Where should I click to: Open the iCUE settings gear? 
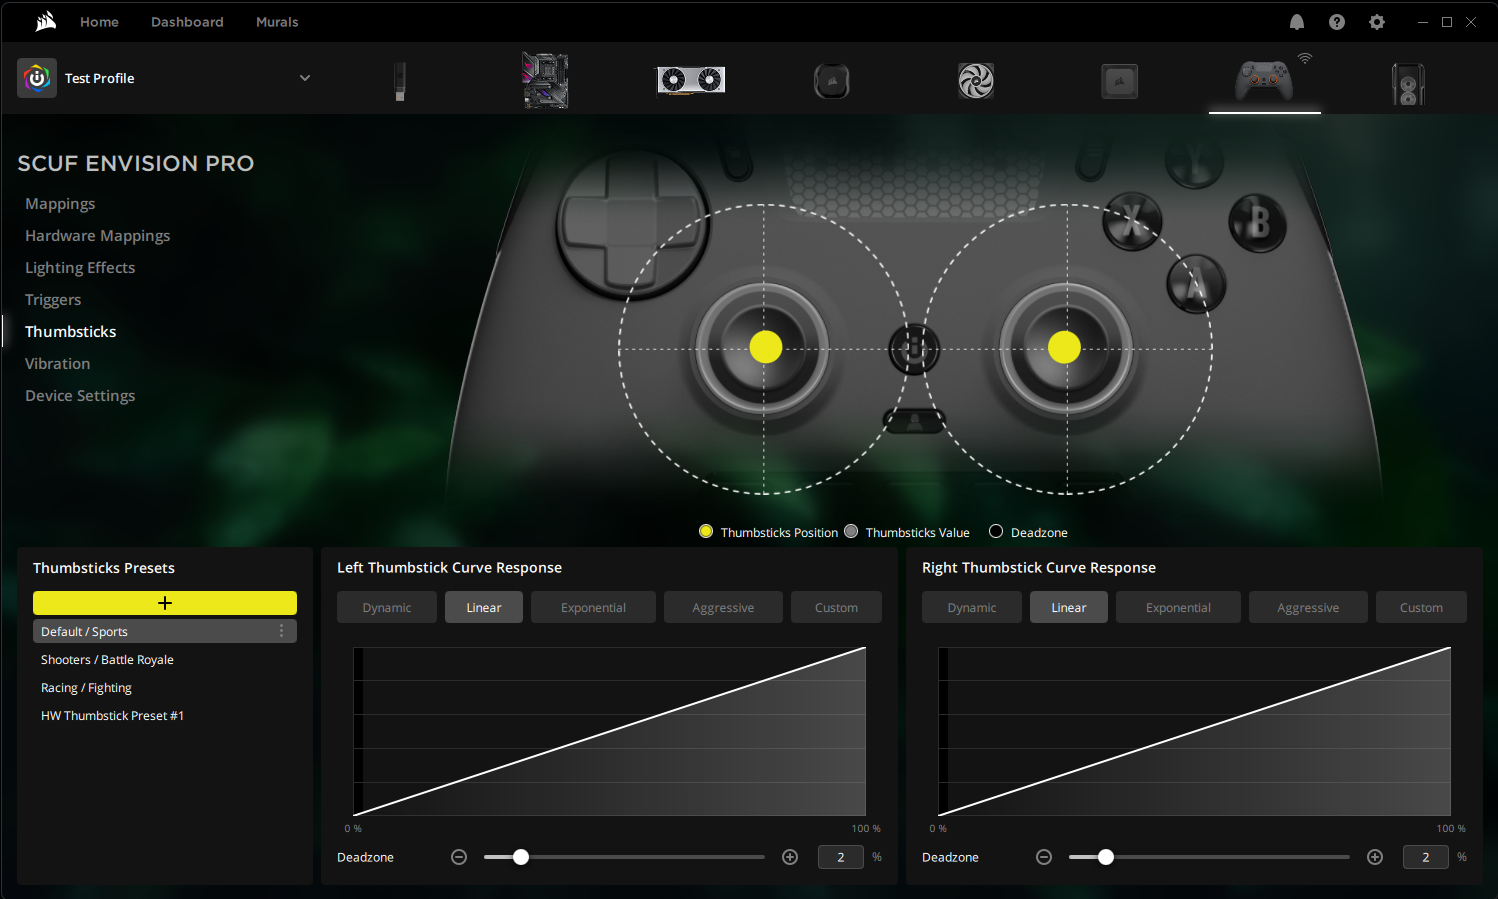[1377, 21]
